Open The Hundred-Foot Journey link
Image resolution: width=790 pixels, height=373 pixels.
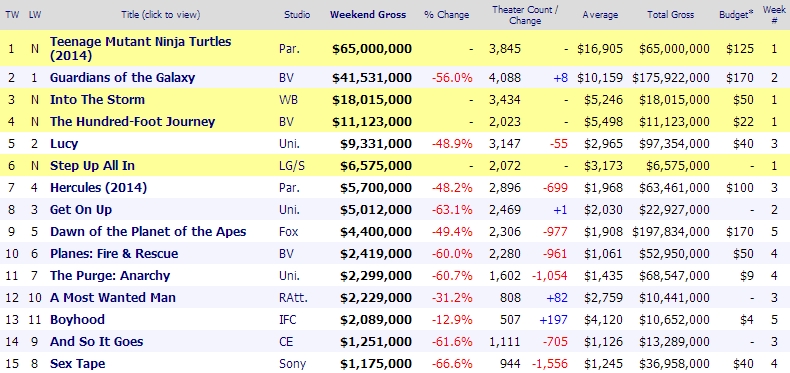[132, 121]
